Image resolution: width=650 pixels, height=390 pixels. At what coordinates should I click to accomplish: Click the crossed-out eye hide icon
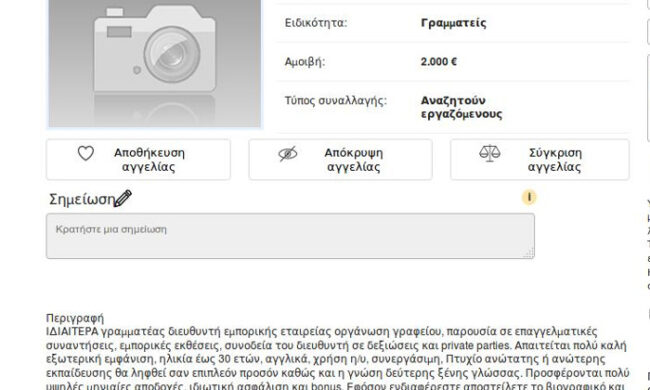pos(288,154)
